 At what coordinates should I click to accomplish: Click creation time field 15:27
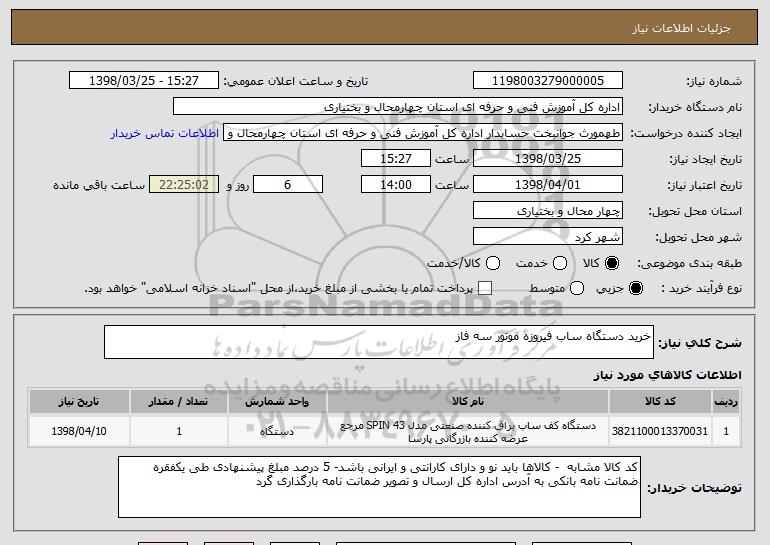click(396, 159)
